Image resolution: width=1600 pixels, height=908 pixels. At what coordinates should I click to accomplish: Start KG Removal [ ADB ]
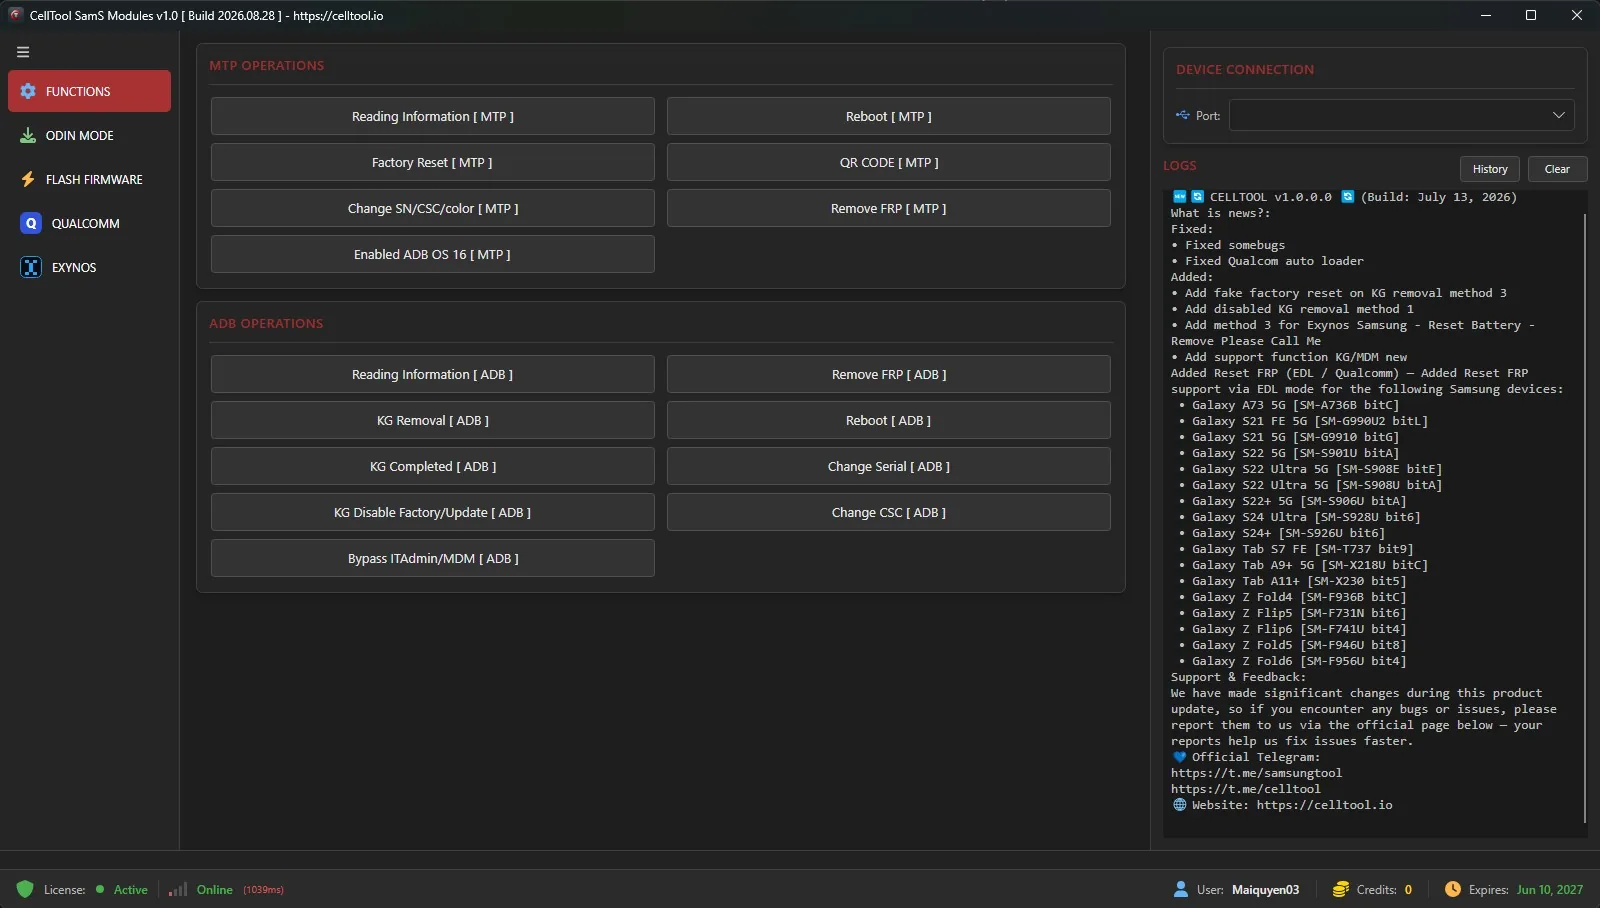click(432, 420)
